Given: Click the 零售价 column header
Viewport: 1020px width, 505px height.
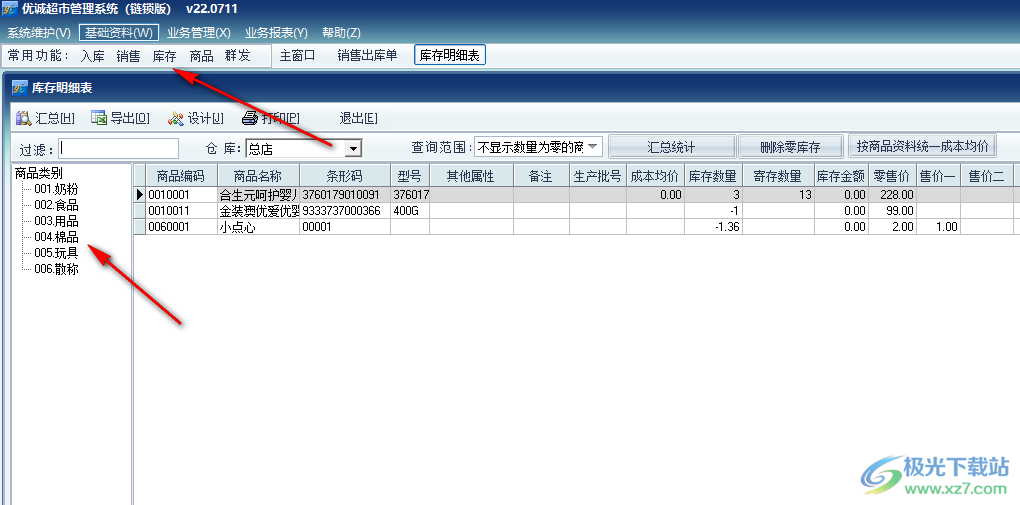Looking at the screenshot, I should click(892, 176).
